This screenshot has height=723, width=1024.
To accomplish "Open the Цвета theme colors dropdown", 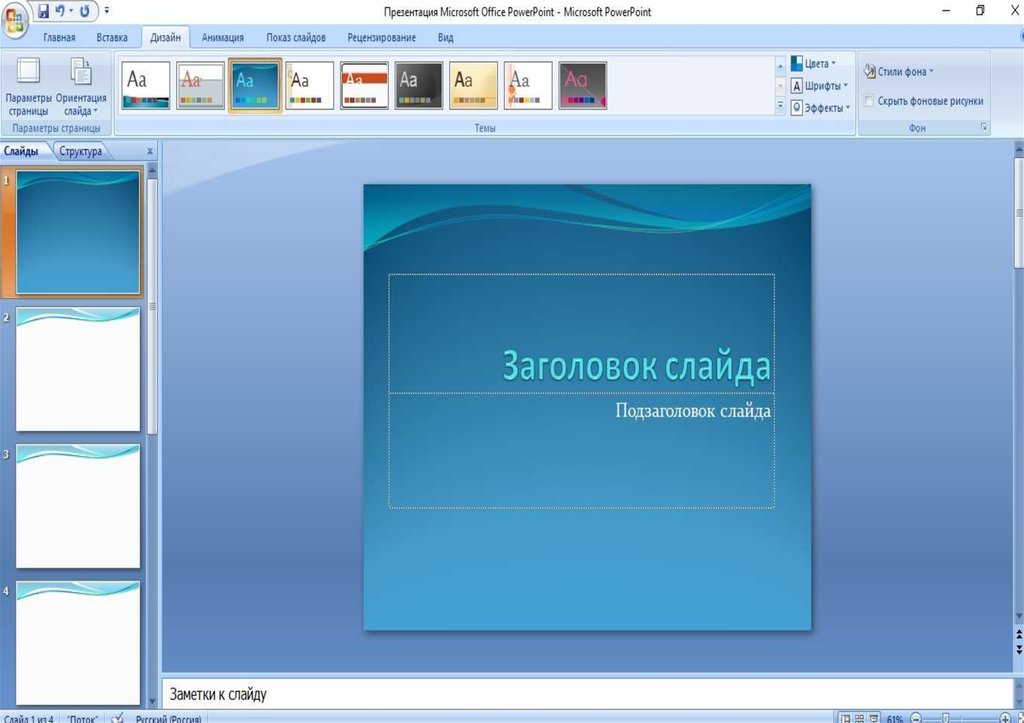I will (814, 63).
